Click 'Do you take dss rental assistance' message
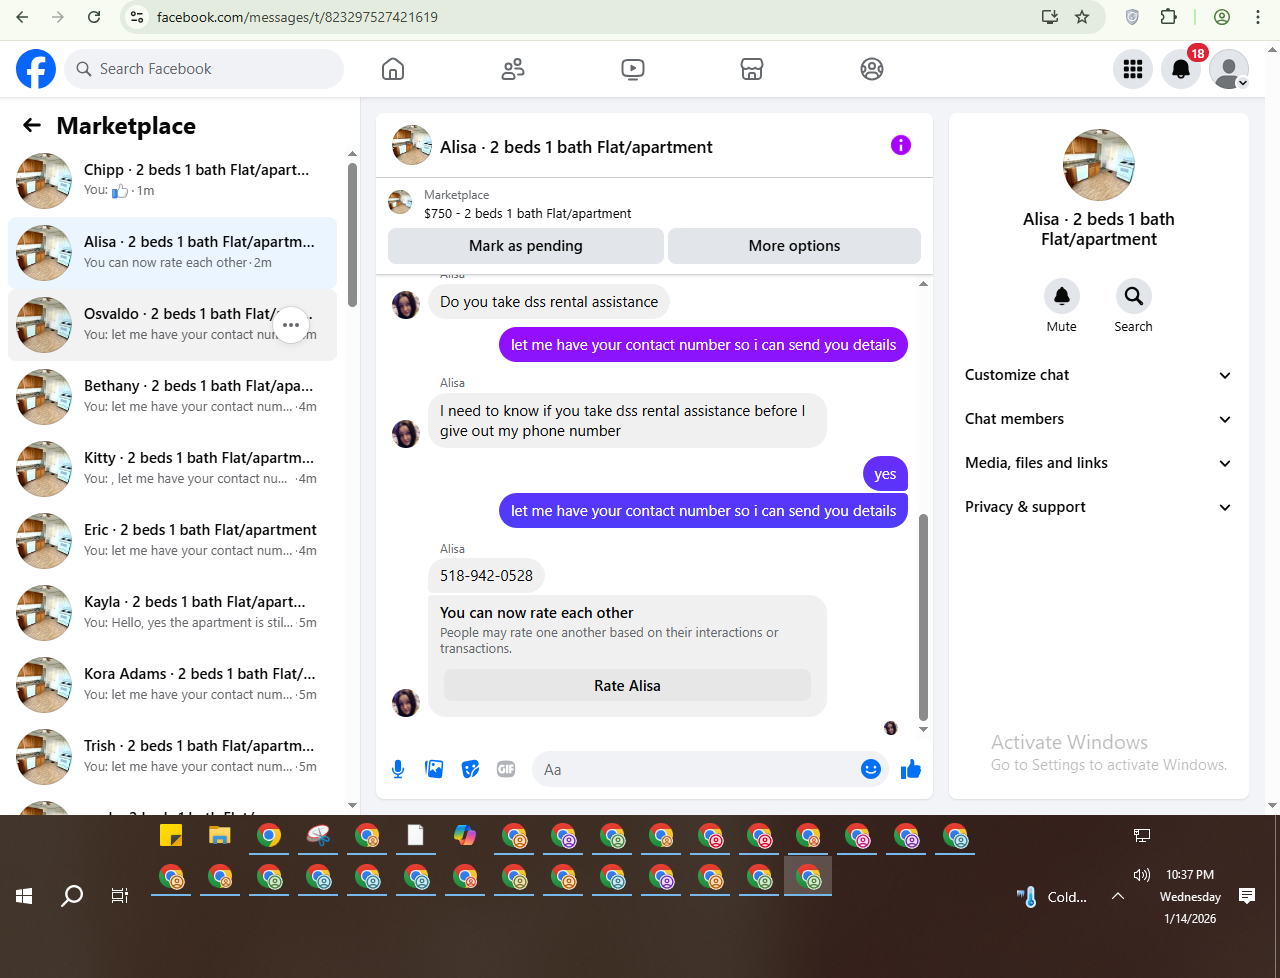Viewport: 1280px width, 978px height. point(549,302)
